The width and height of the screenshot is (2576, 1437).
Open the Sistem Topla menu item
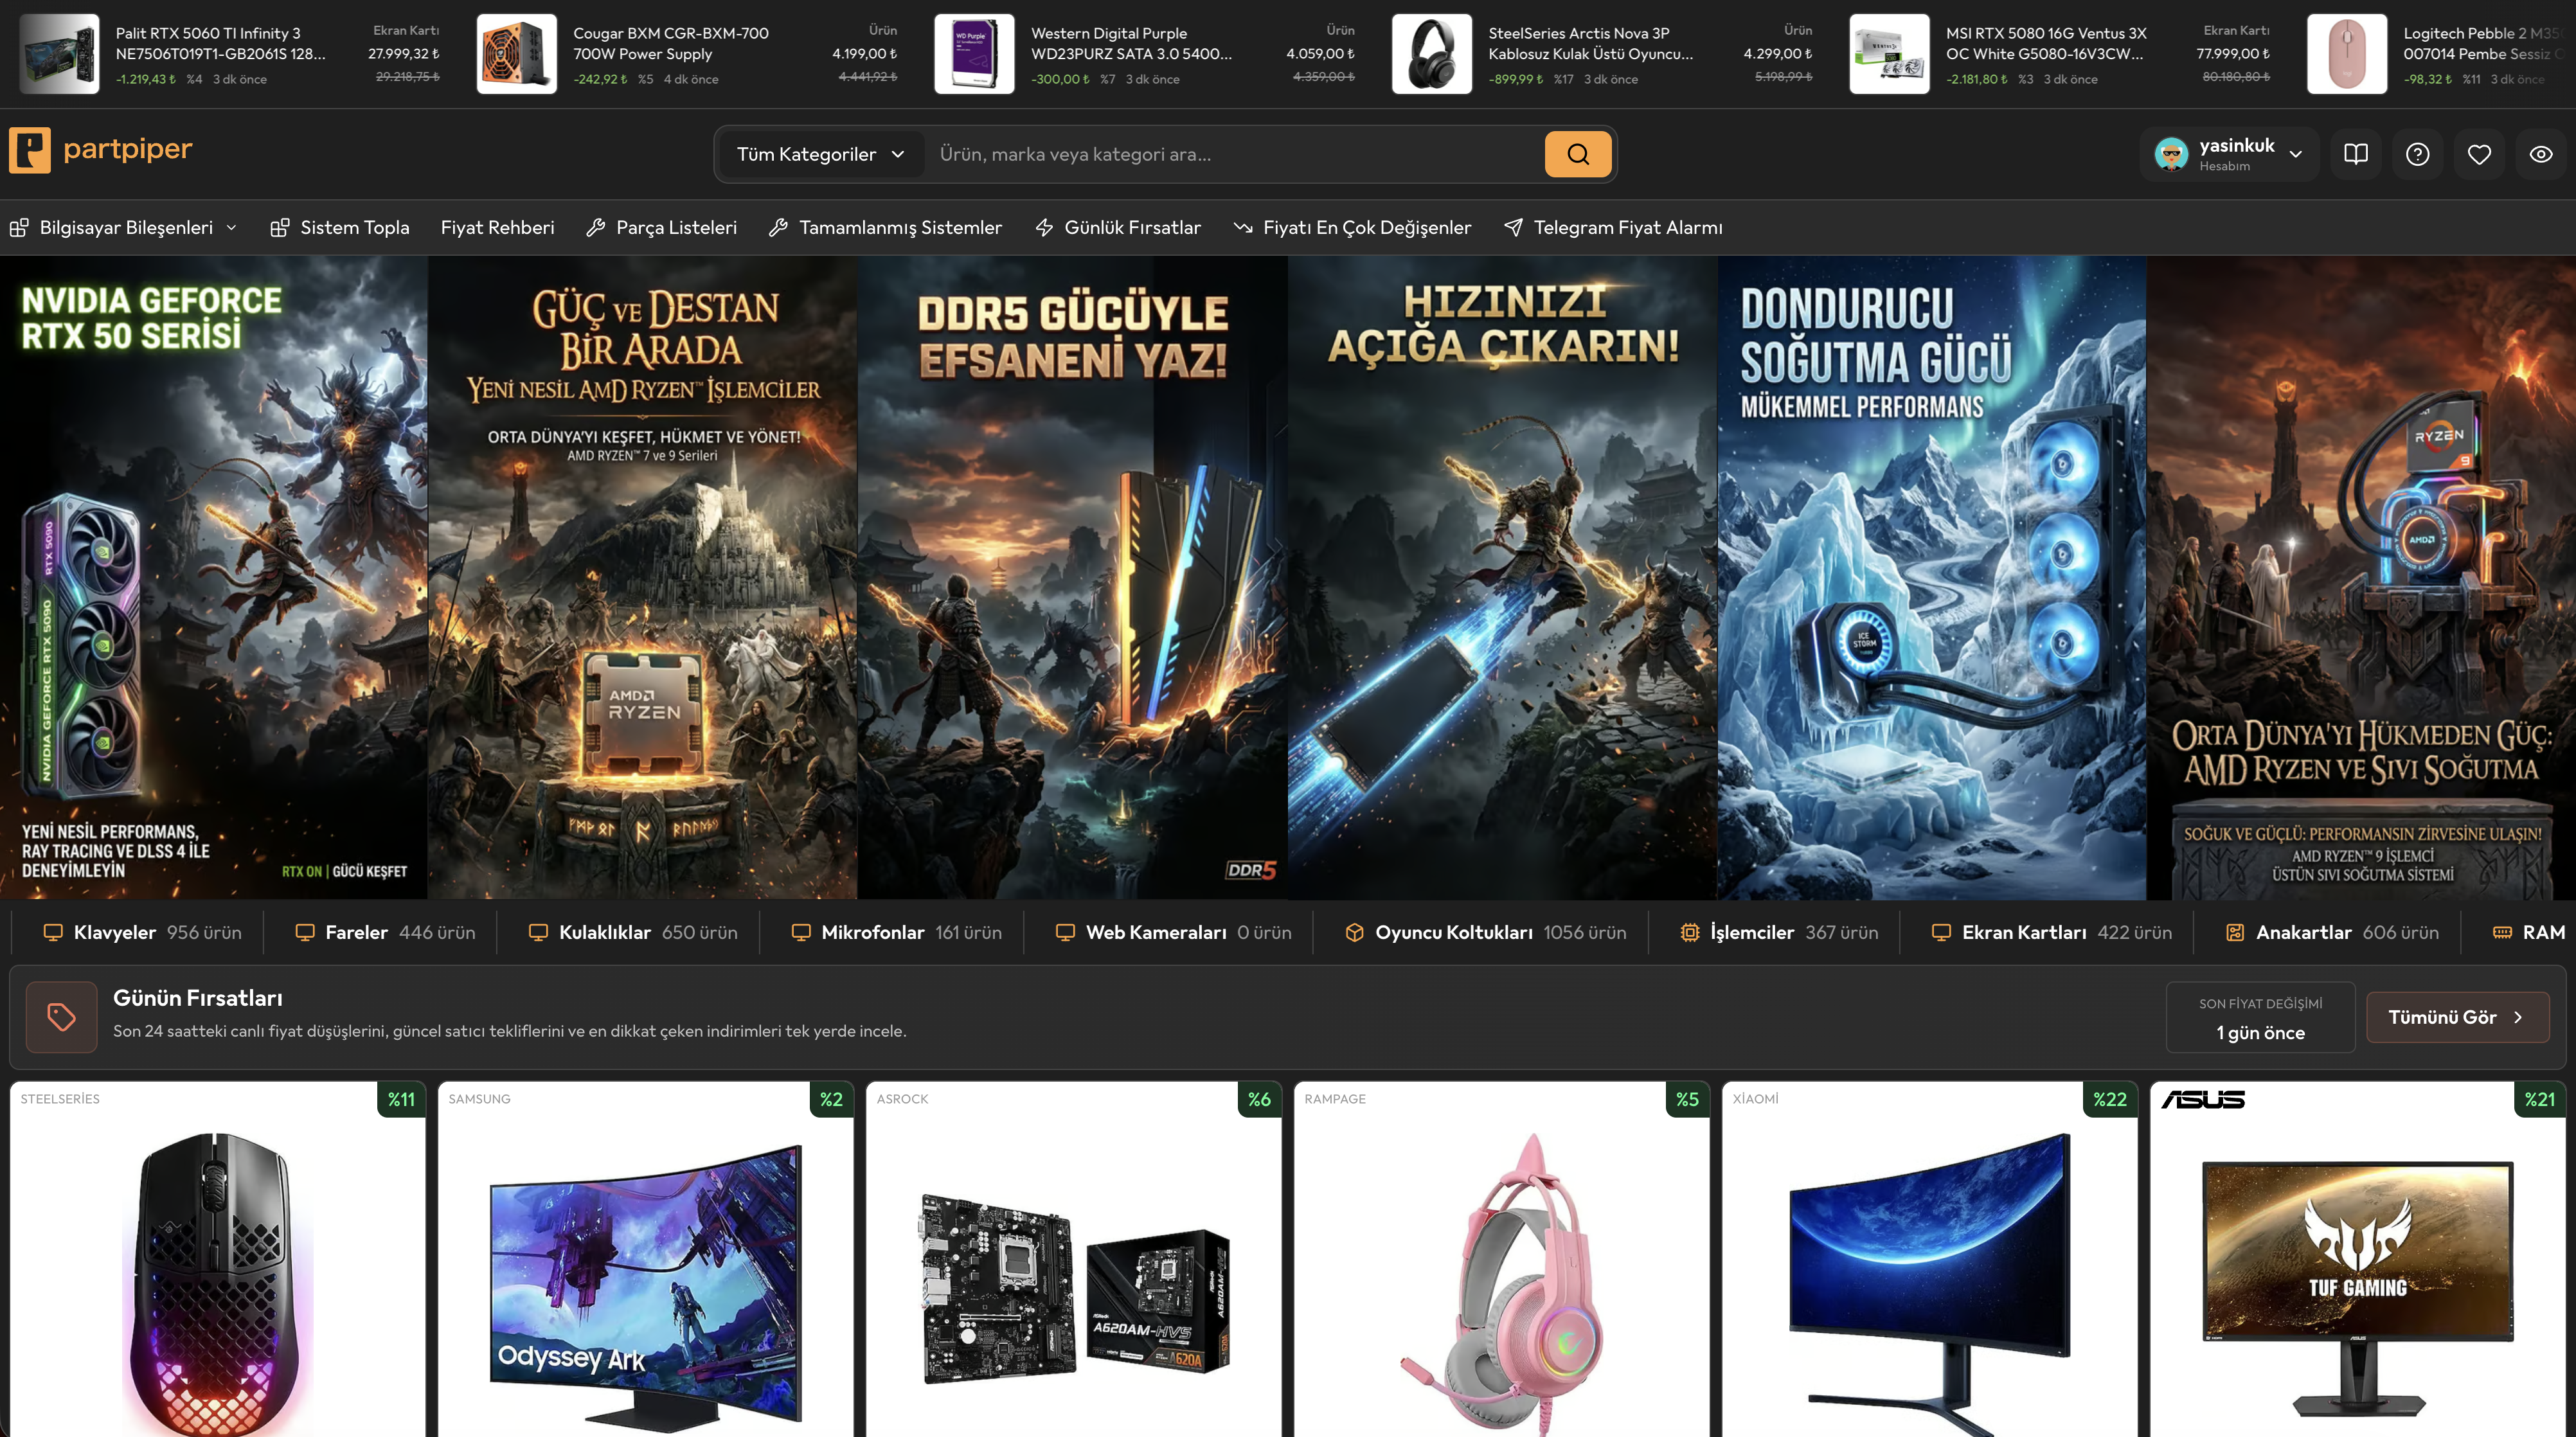(340, 228)
